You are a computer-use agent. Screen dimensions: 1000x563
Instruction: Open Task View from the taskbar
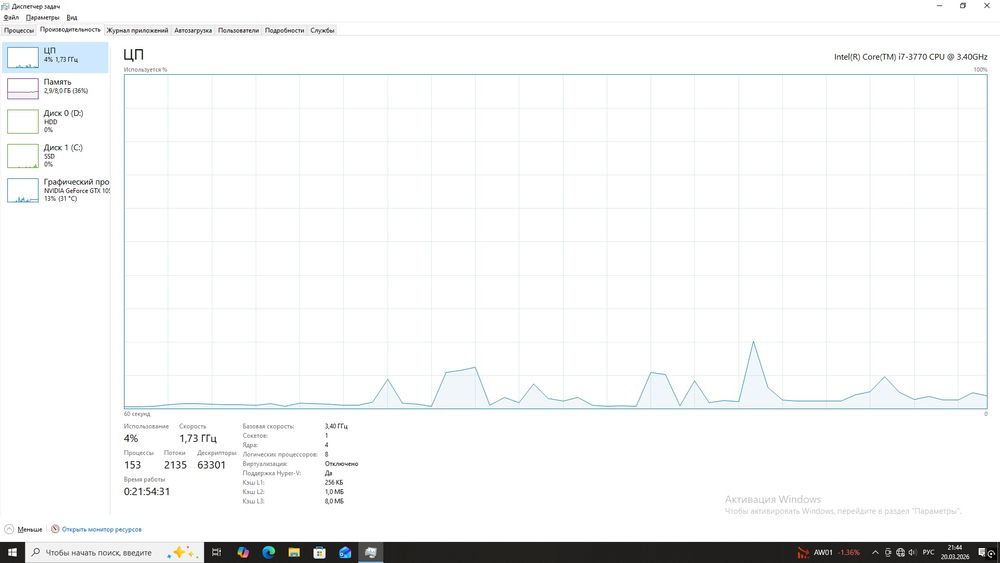tap(216, 552)
